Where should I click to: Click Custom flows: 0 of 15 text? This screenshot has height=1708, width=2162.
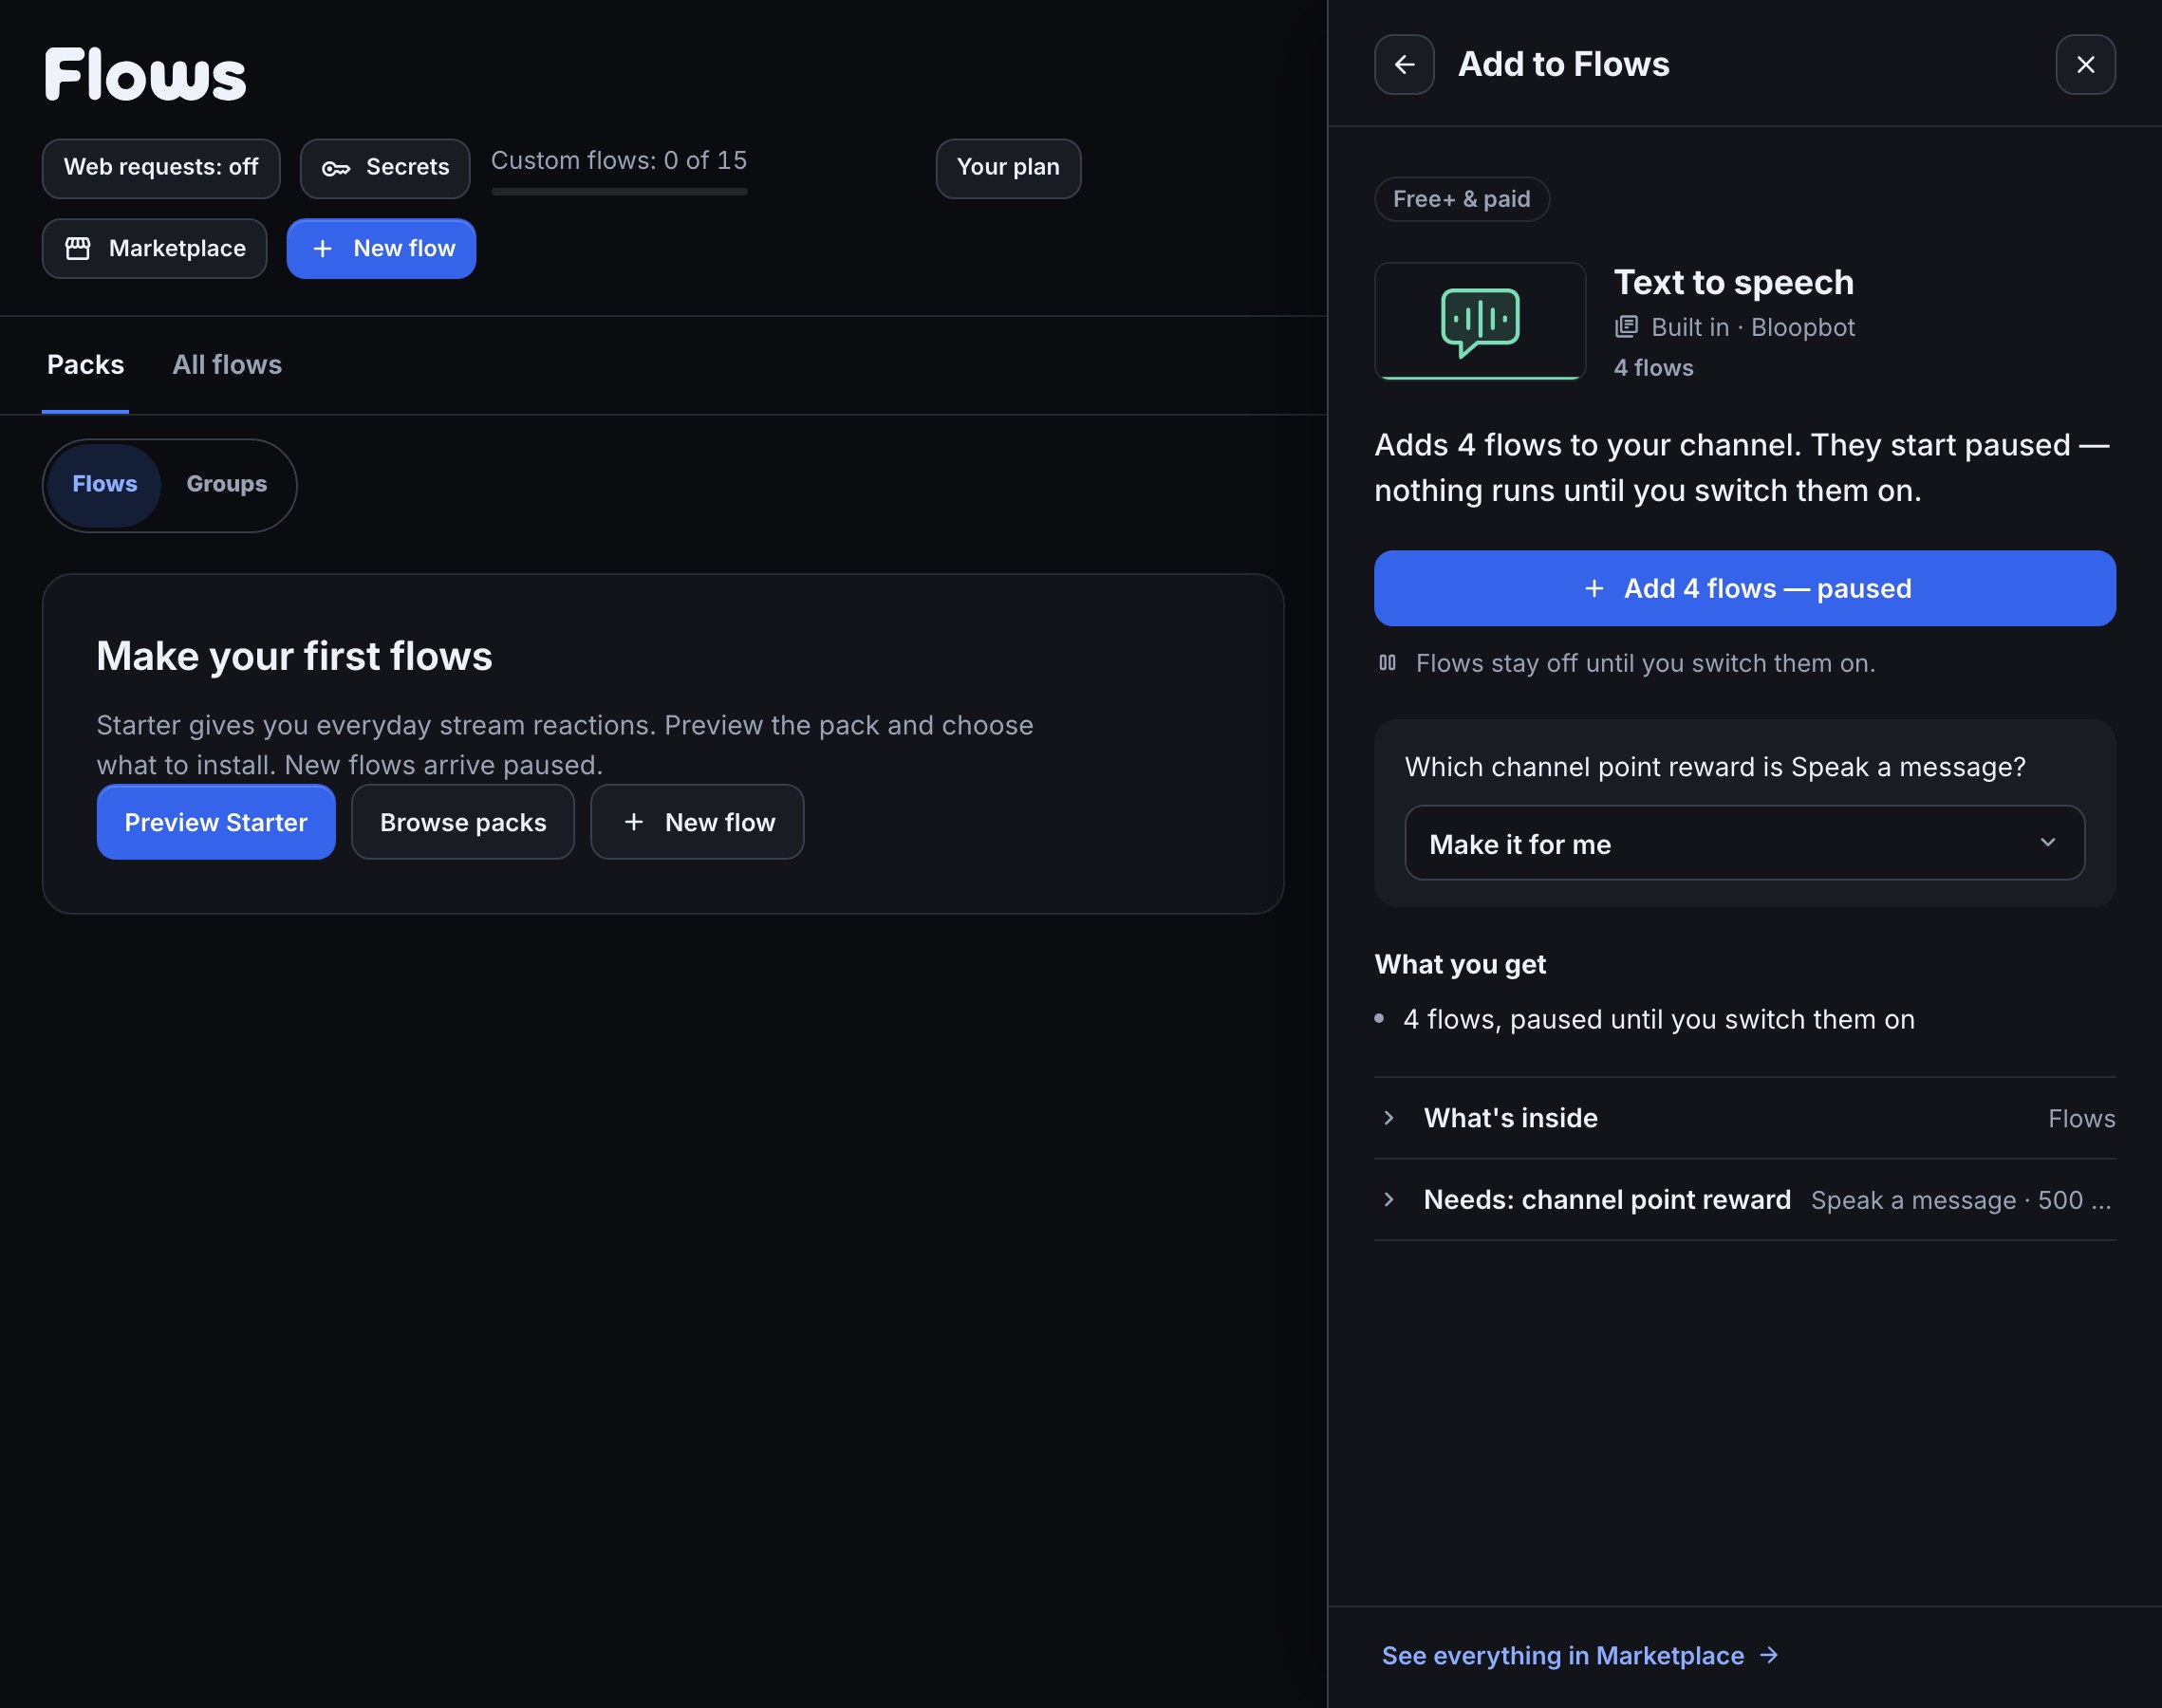(619, 161)
